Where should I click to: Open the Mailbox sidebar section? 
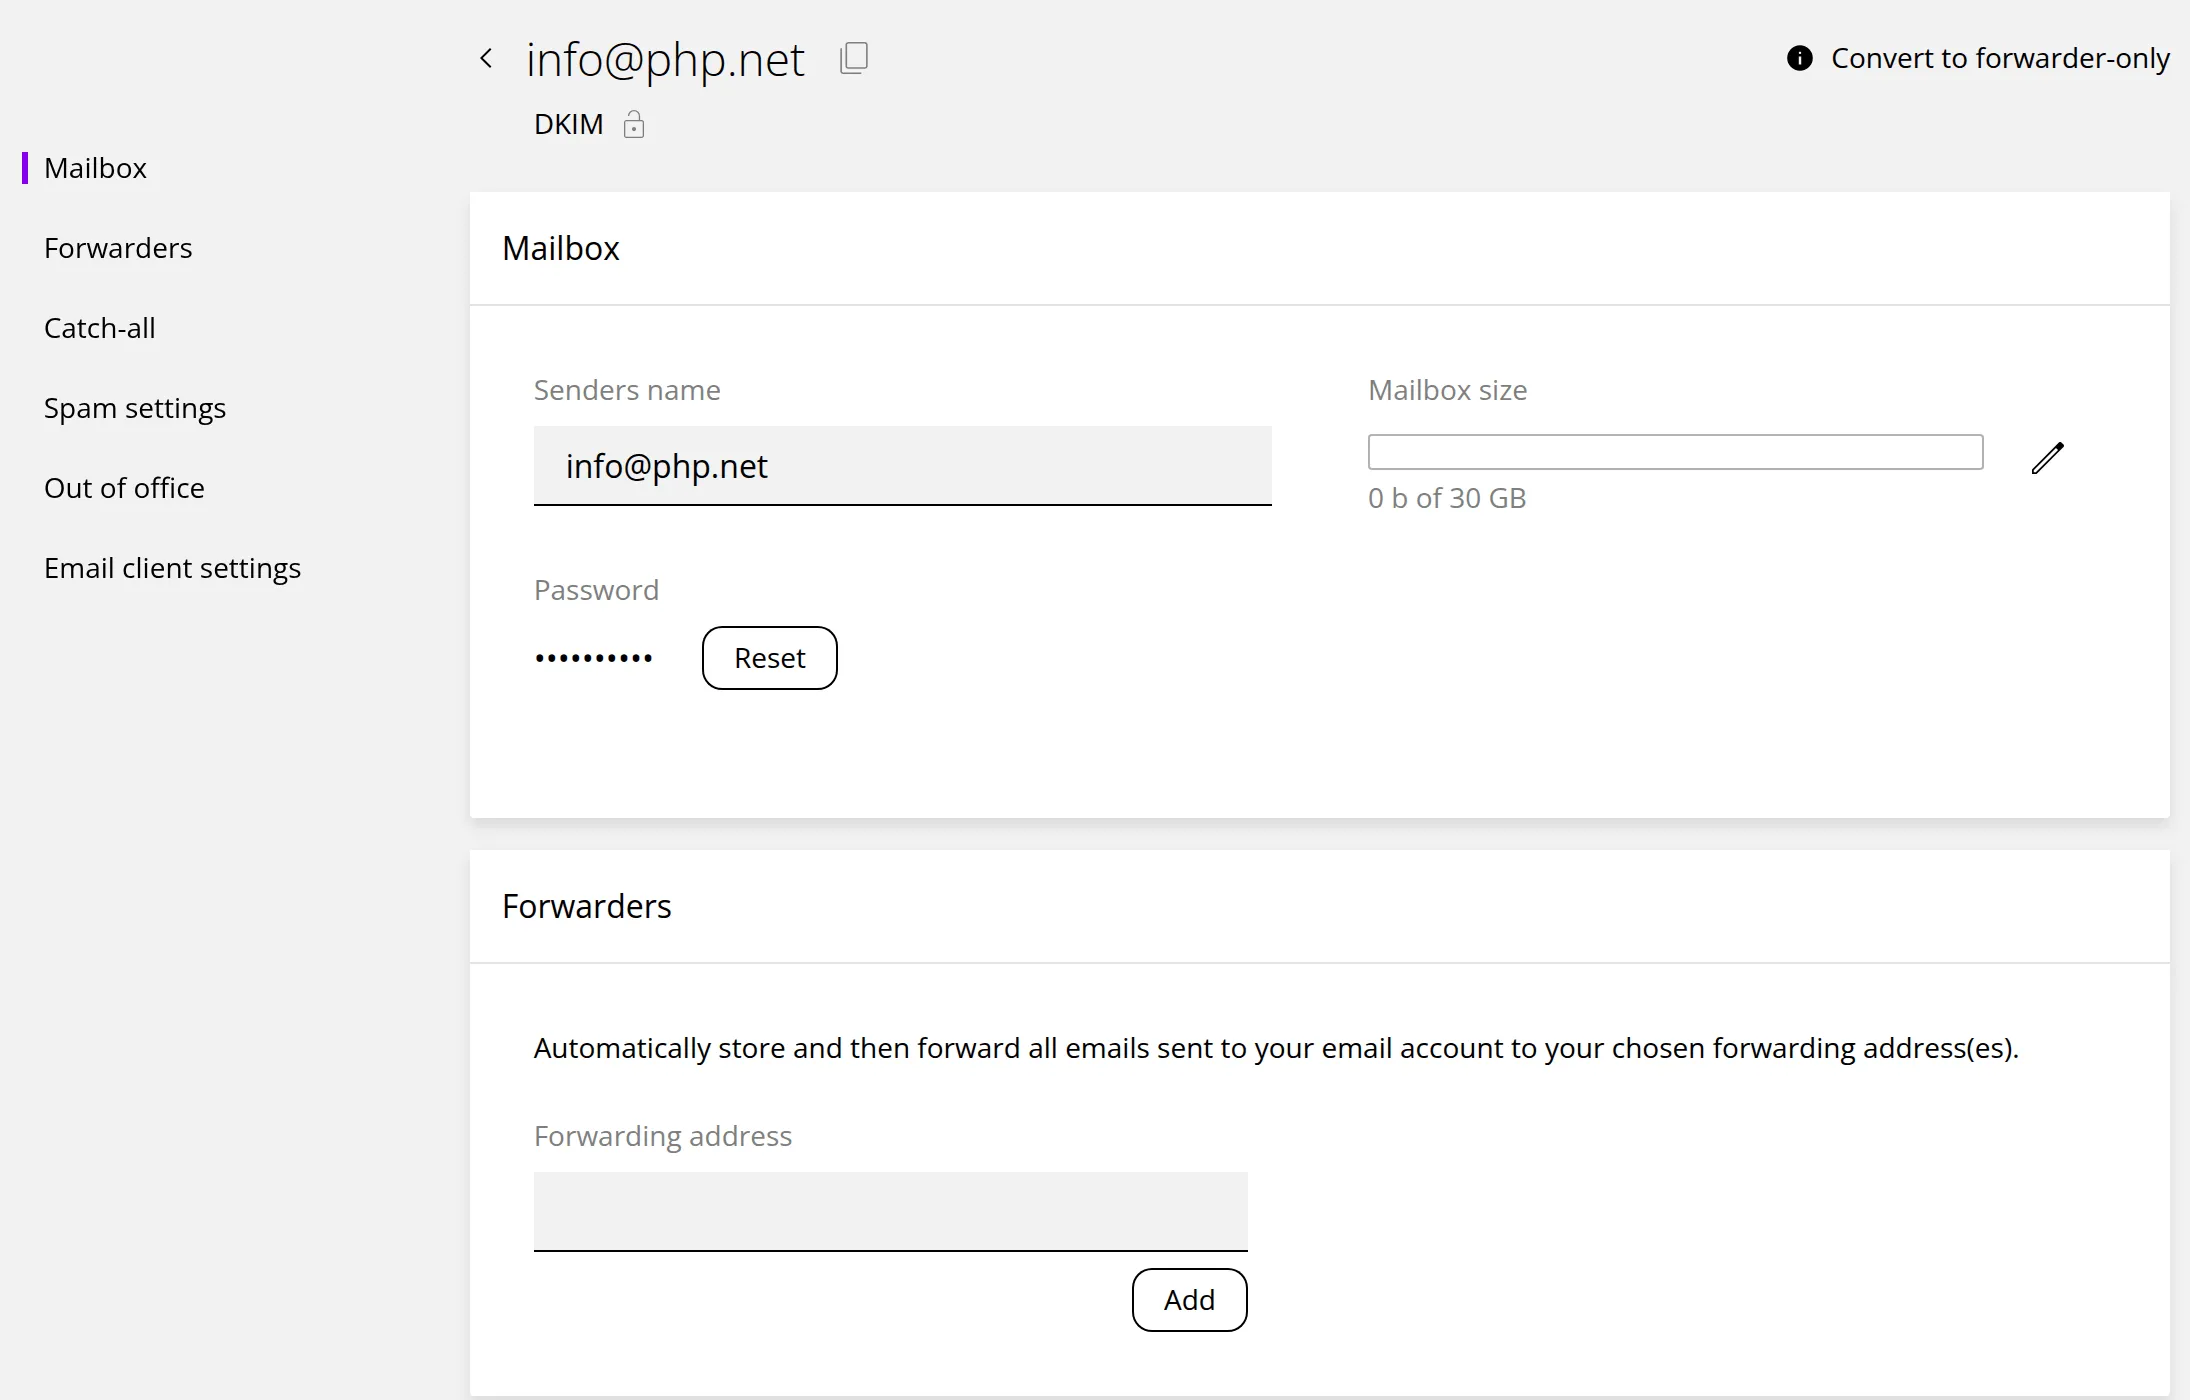click(95, 168)
